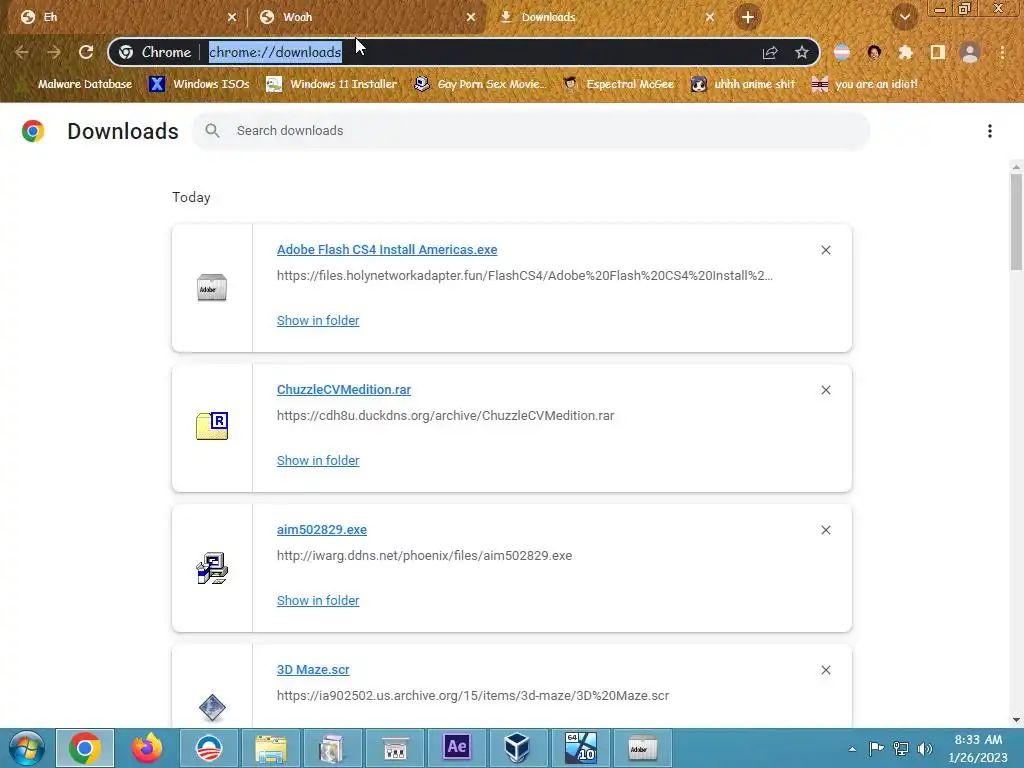Expand the tab search dropdown arrow

pyautogui.click(x=904, y=17)
